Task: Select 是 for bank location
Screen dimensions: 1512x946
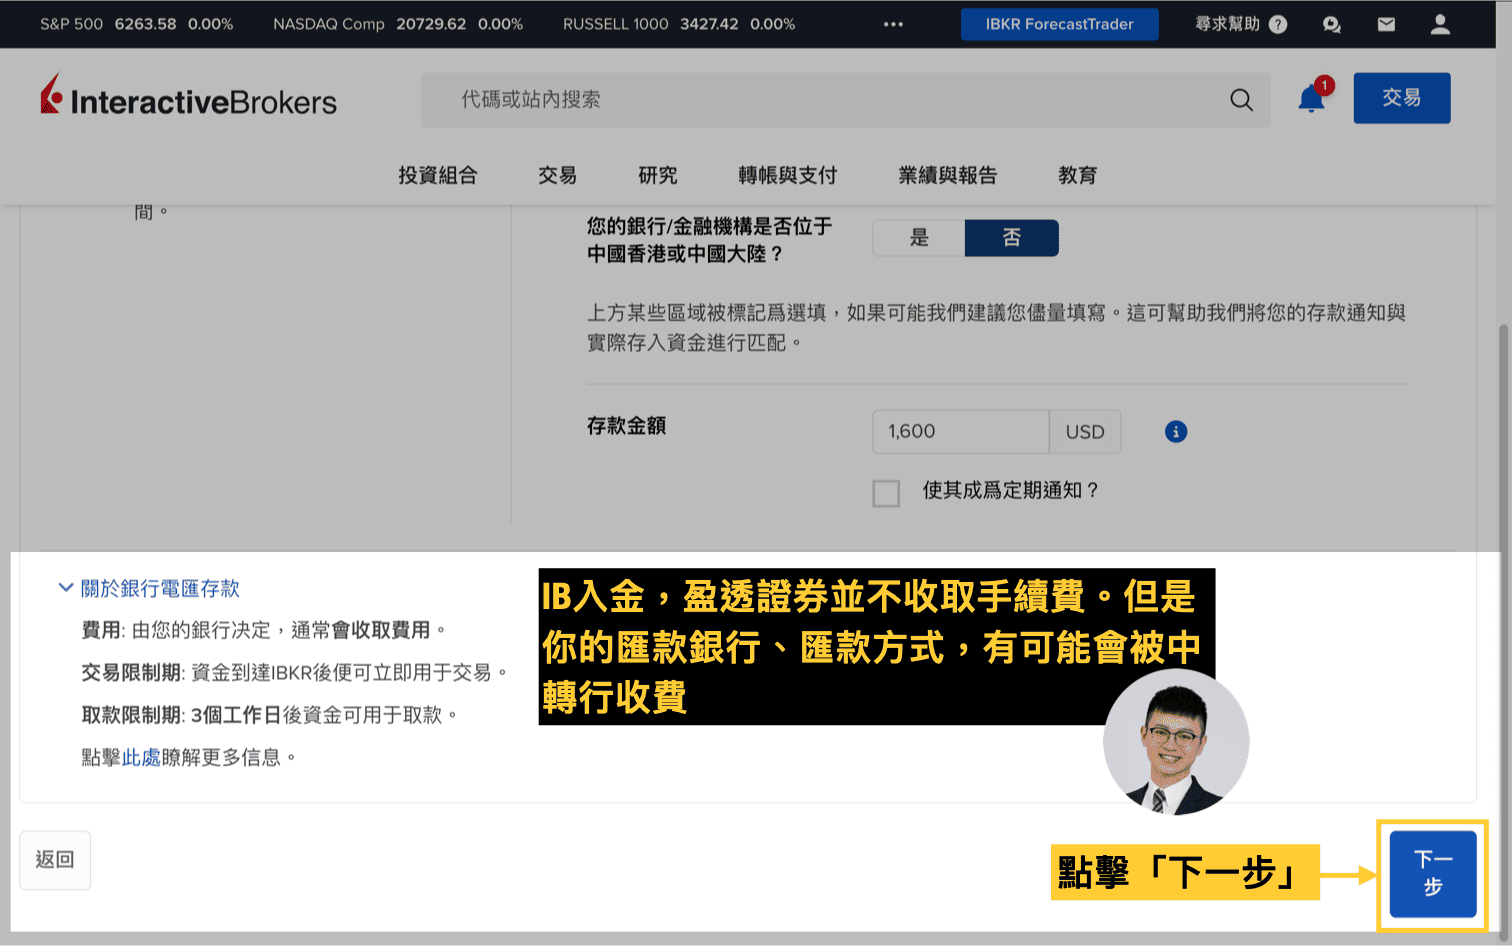Action: pos(919,238)
